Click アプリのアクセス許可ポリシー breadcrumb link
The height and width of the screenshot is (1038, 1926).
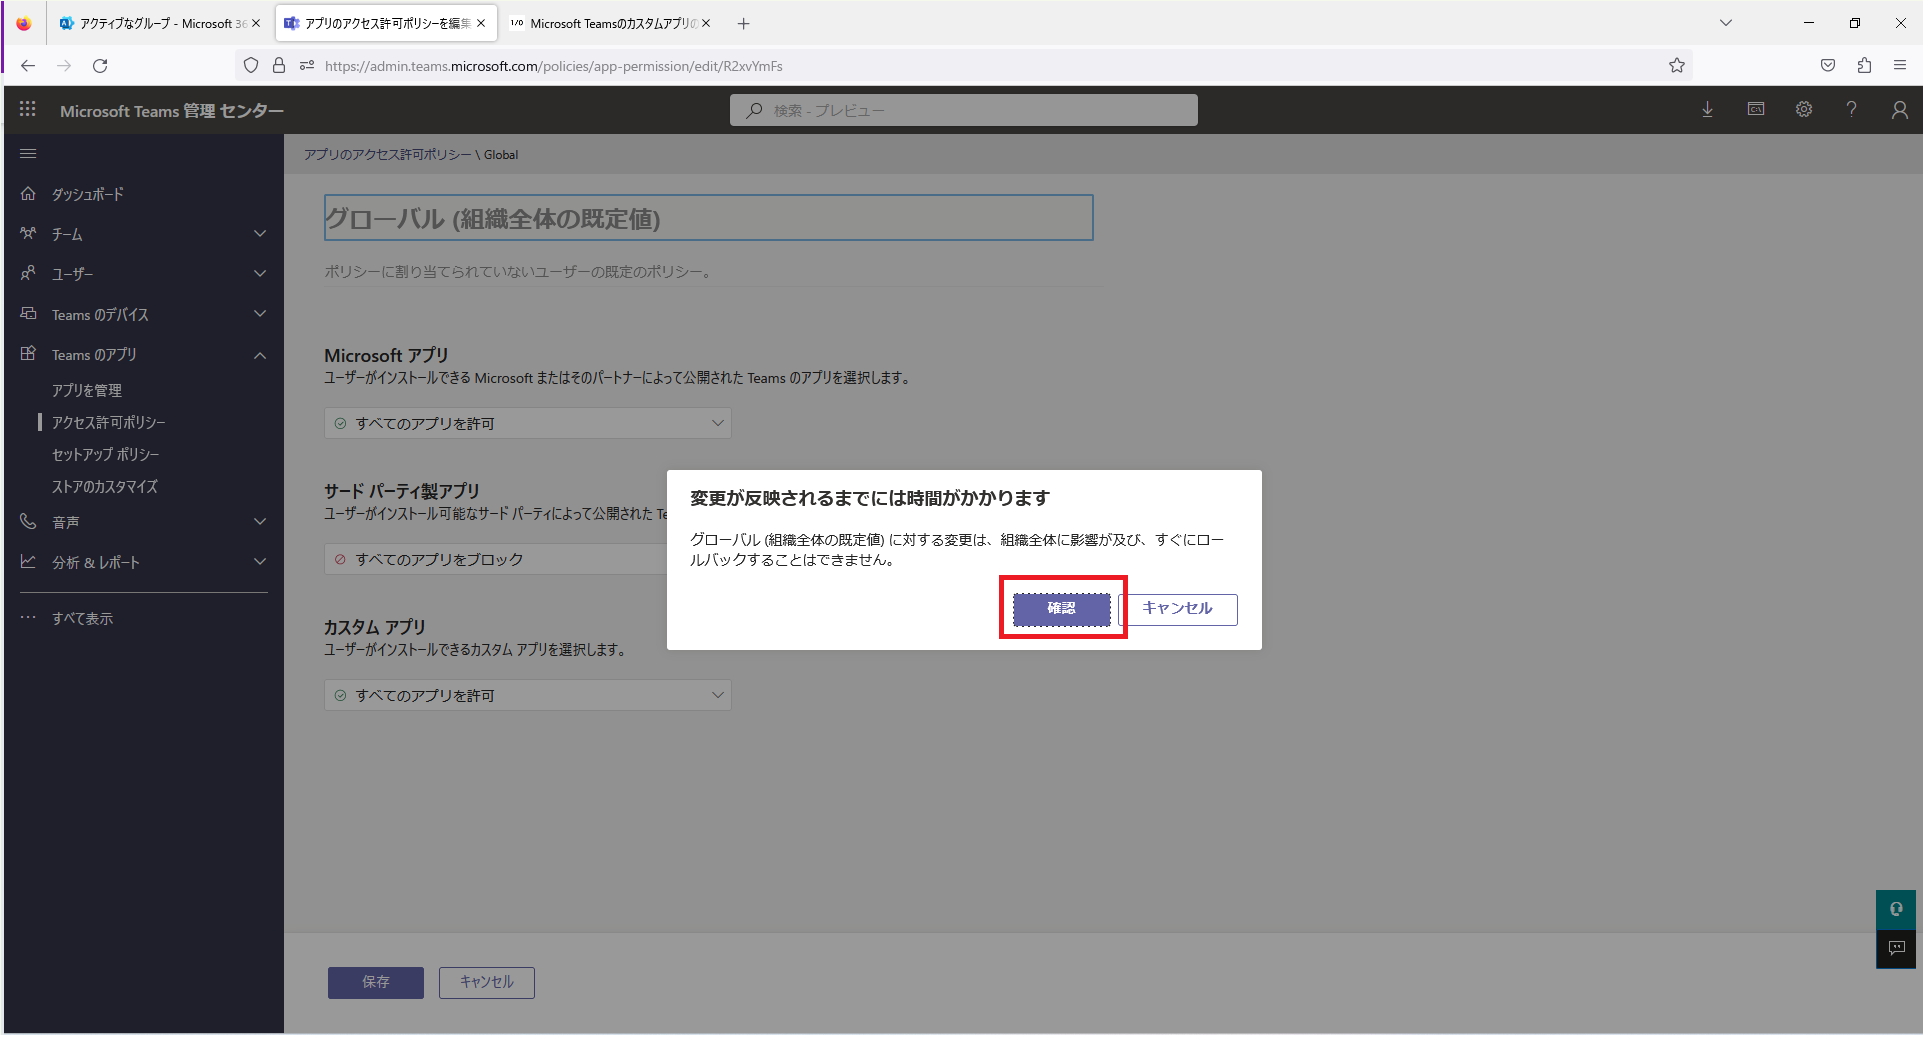pyautogui.click(x=387, y=154)
